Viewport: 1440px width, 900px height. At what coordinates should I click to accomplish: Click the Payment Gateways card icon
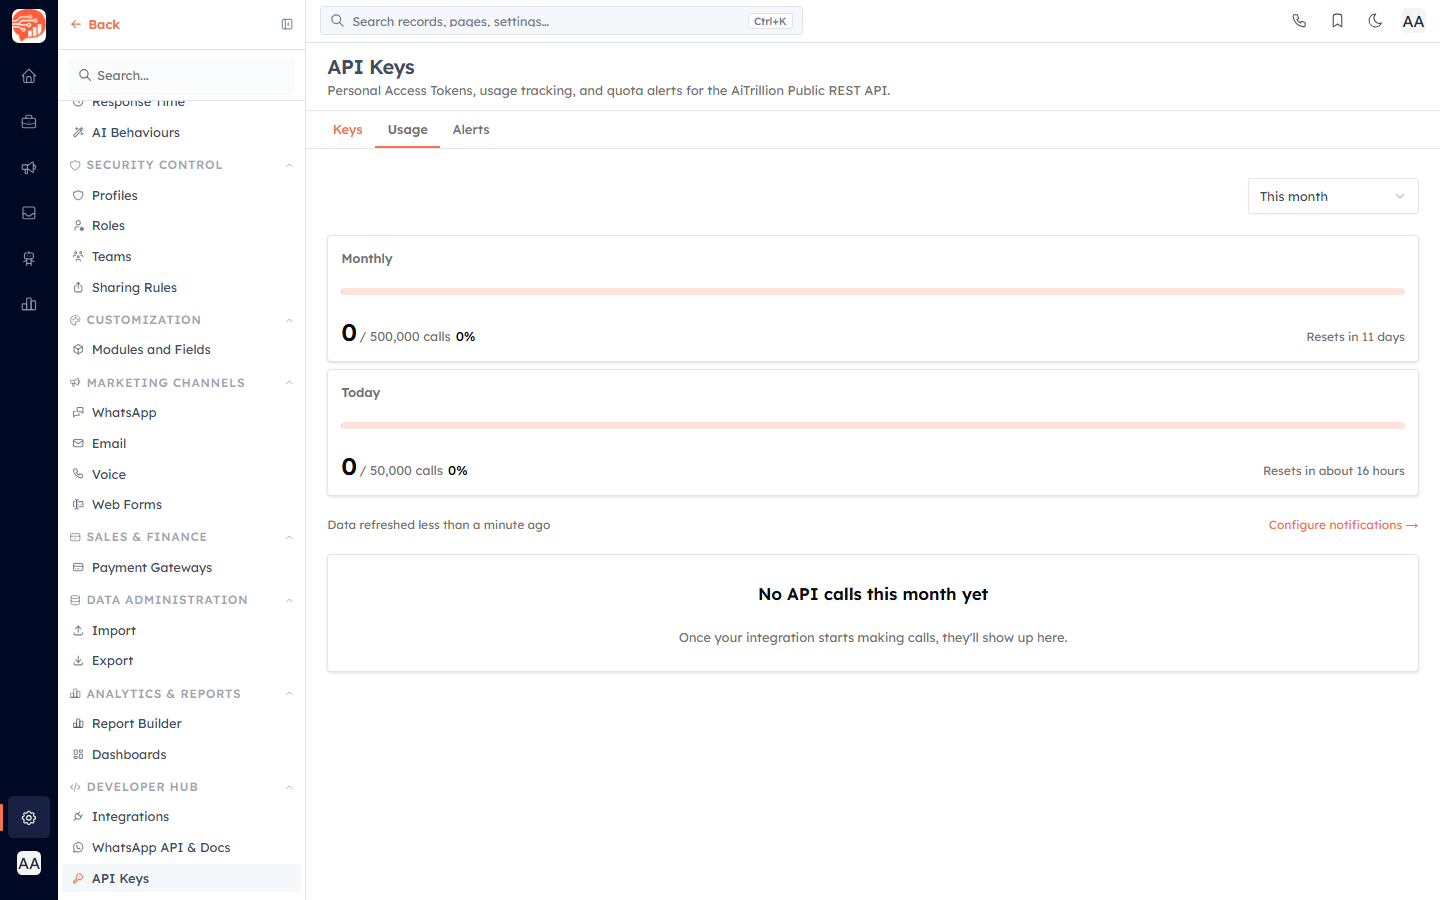pyautogui.click(x=78, y=567)
